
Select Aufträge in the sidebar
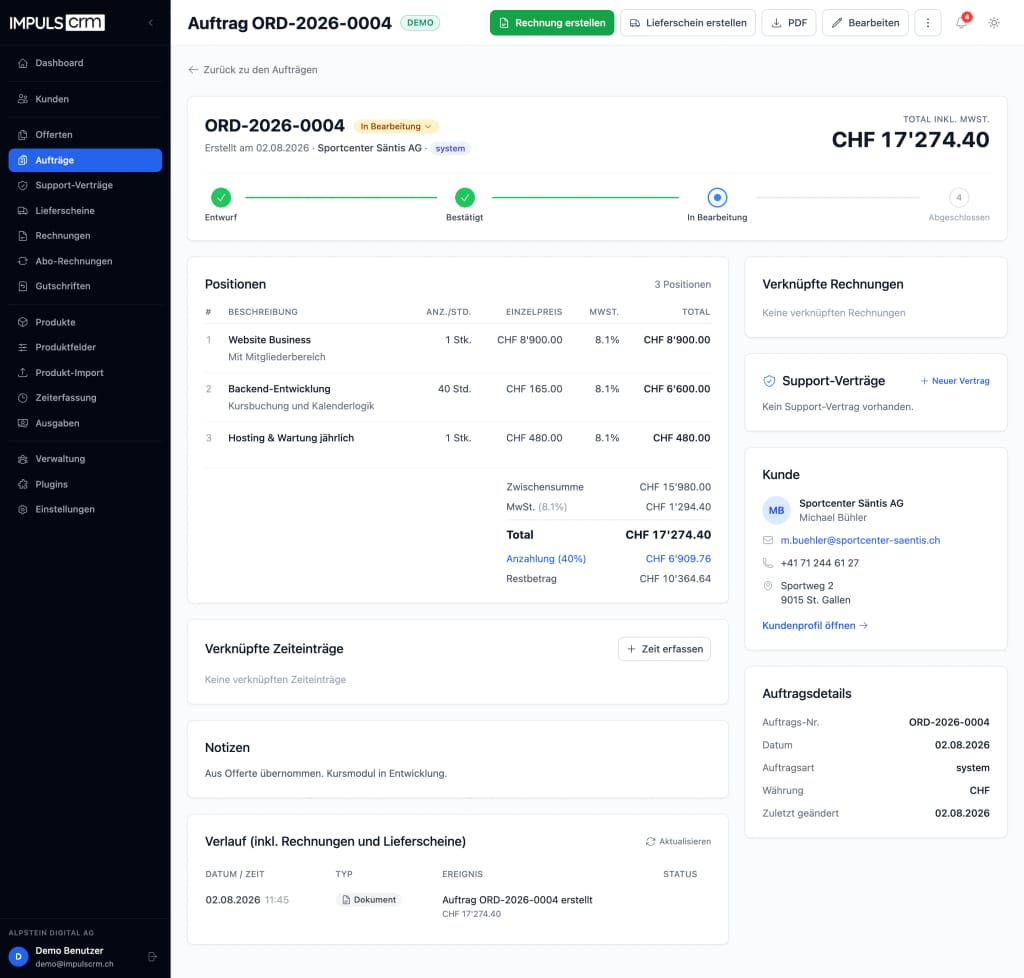[85, 160]
